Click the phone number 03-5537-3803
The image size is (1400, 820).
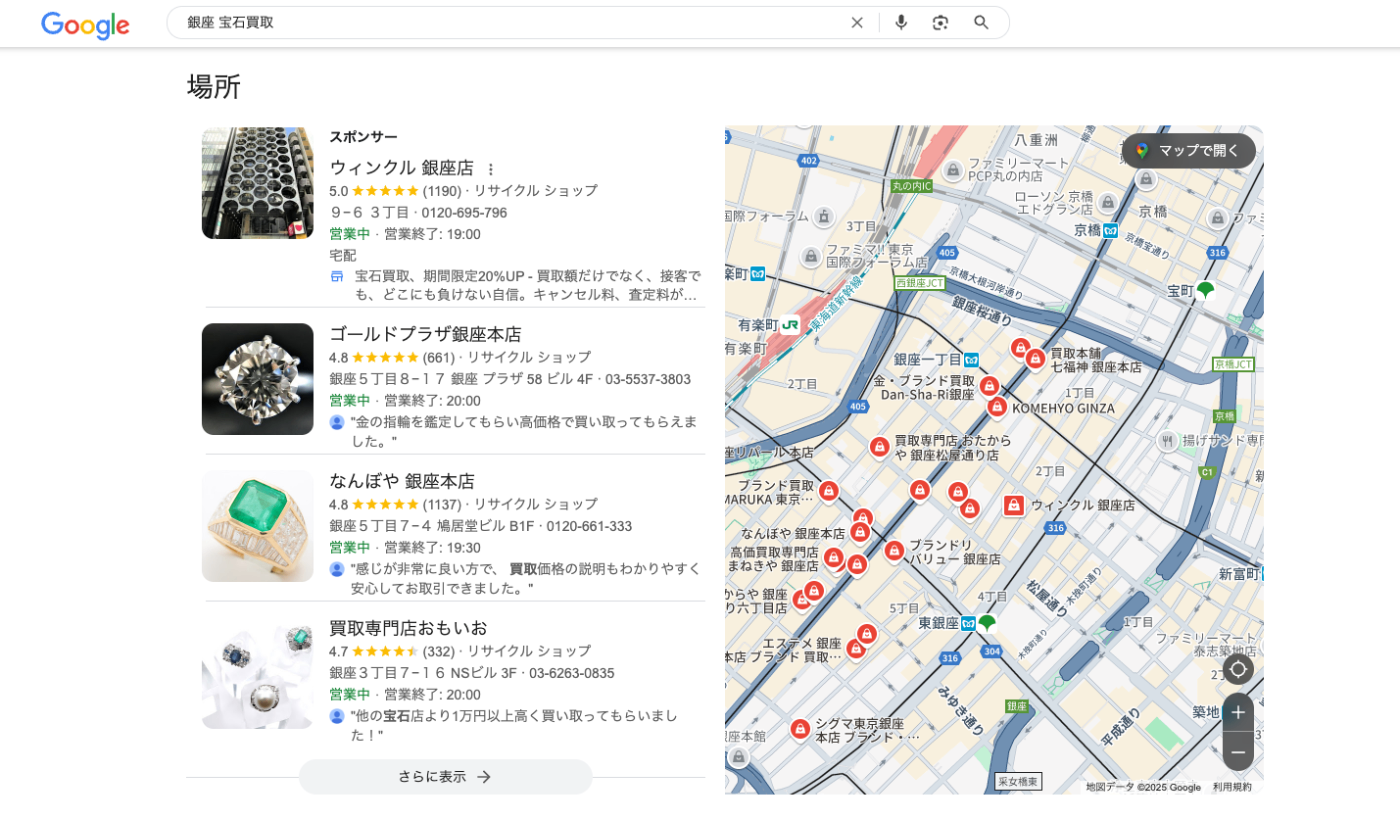(648, 379)
